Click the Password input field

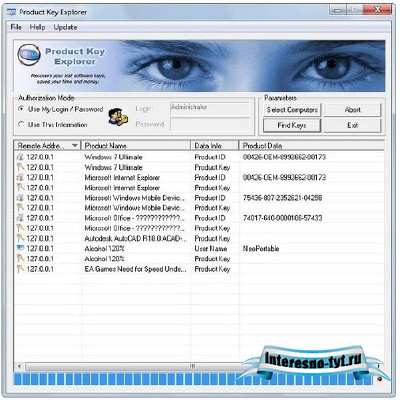[210, 124]
